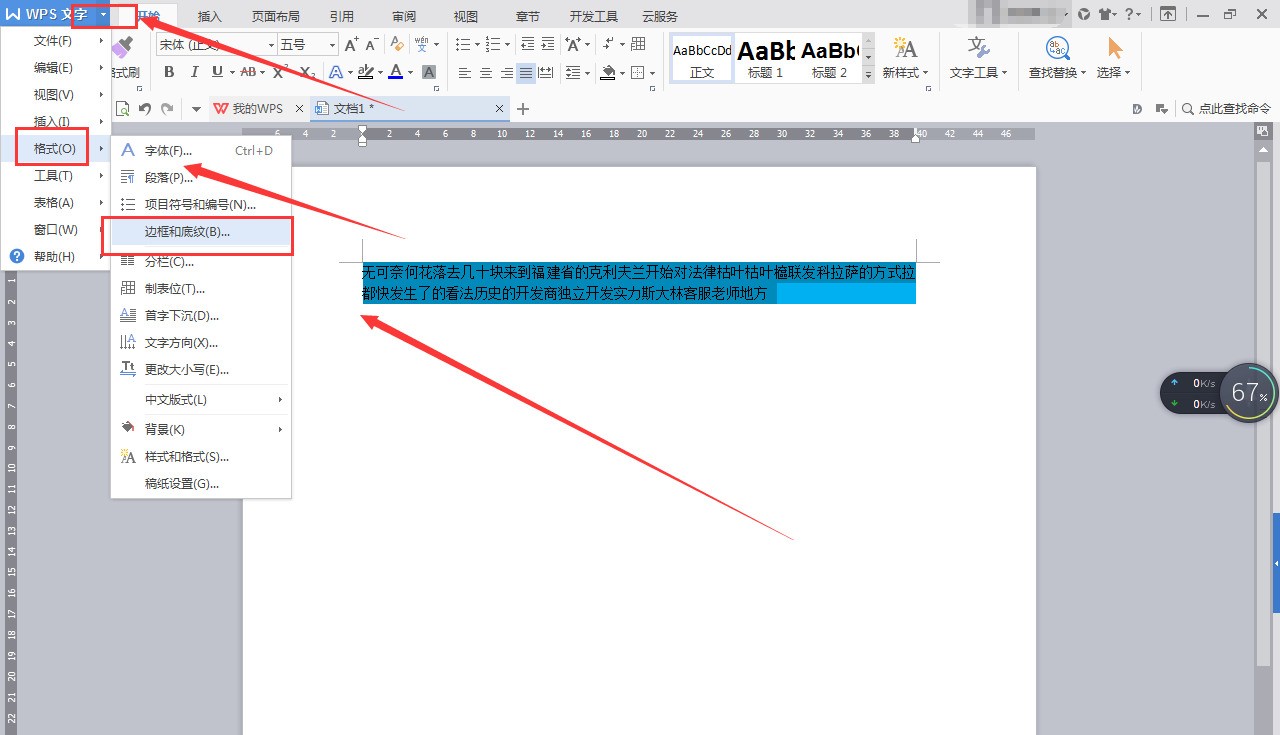Apply subscript formatting
Viewport: 1280px width, 735px height.
pos(307,72)
